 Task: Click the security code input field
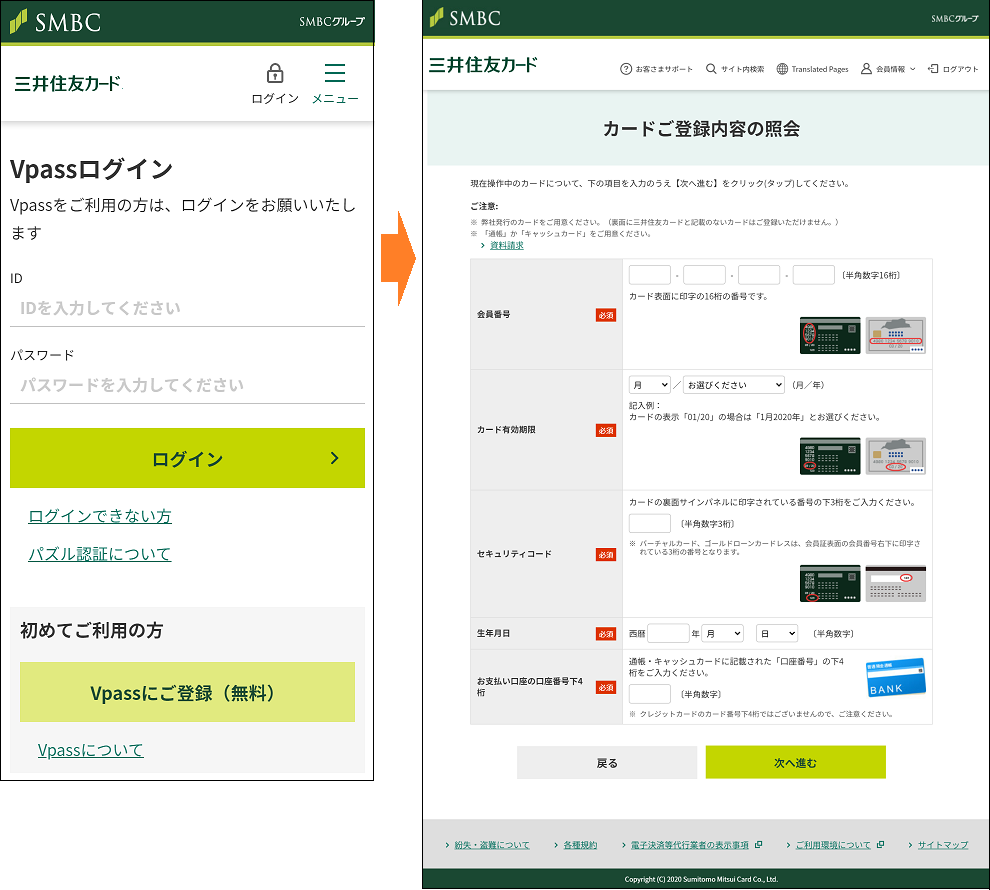[x=649, y=523]
